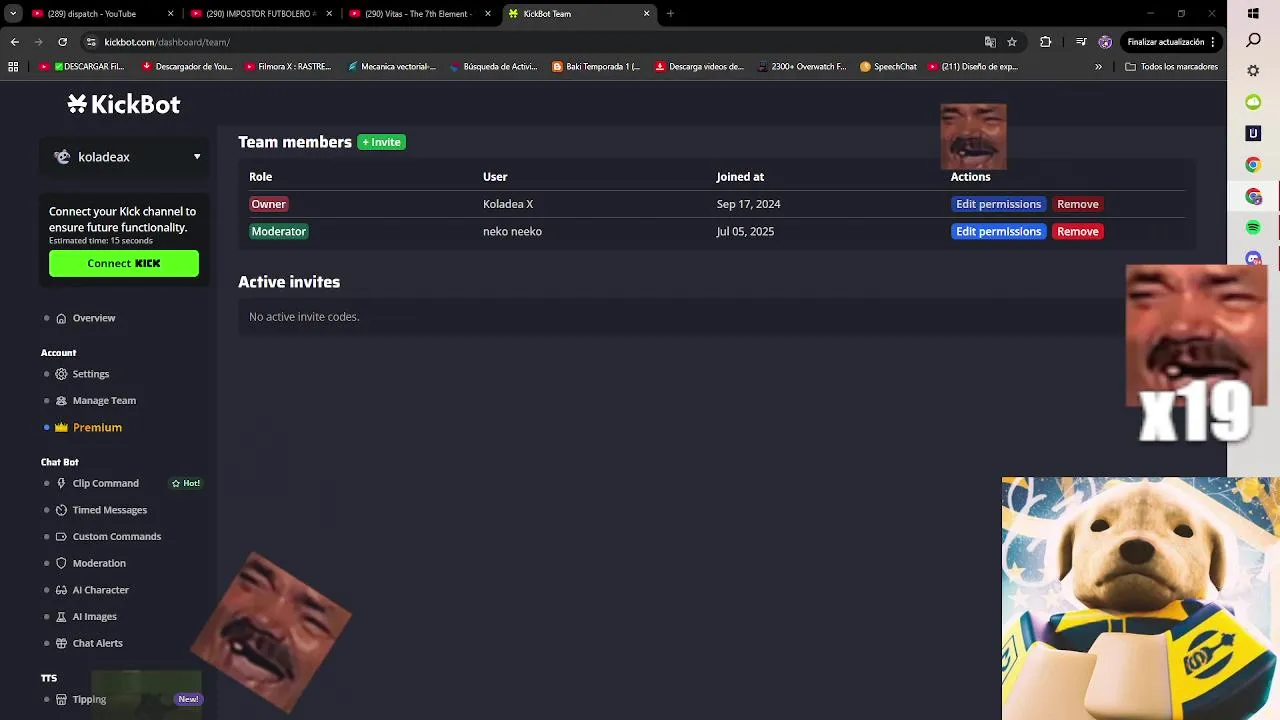
Task: Select Manage Team sidebar icon
Action: [x=62, y=401]
